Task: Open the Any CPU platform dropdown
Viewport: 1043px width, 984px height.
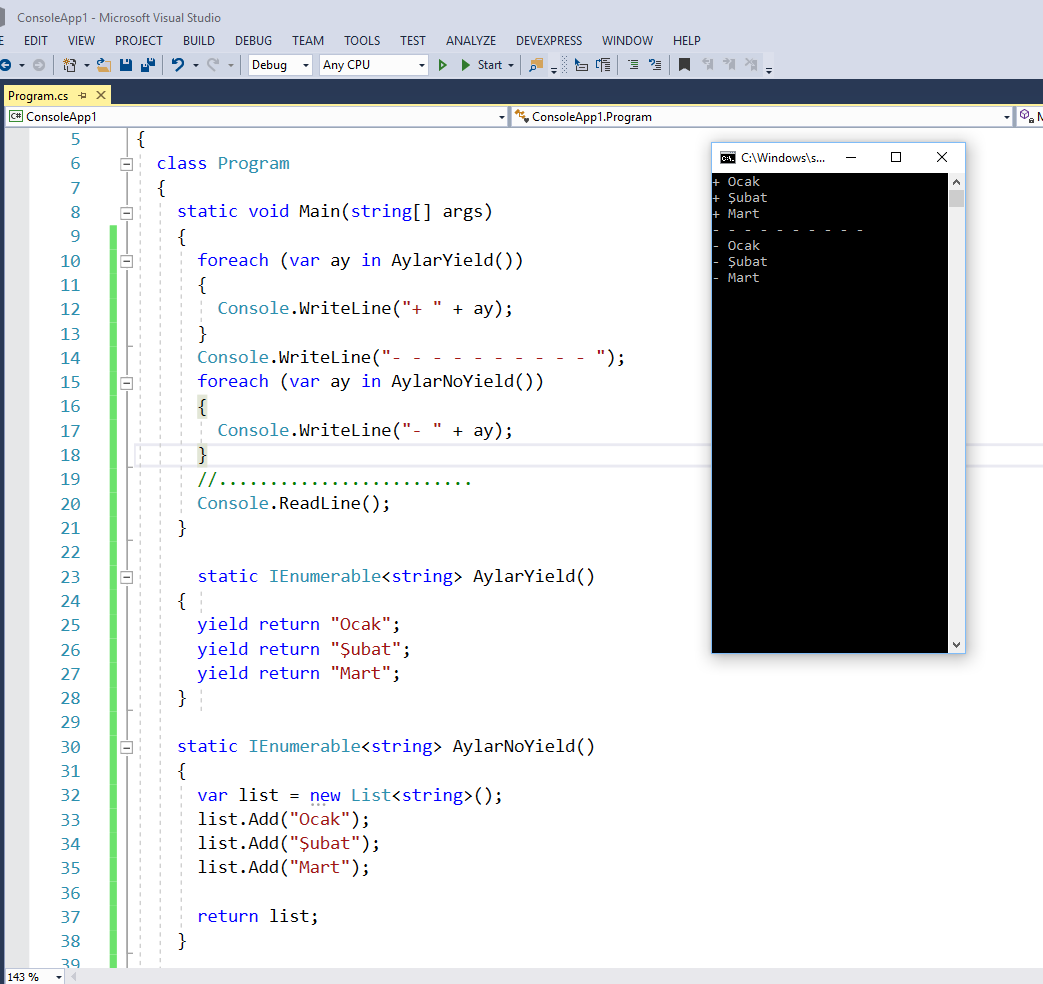Action: pos(424,64)
